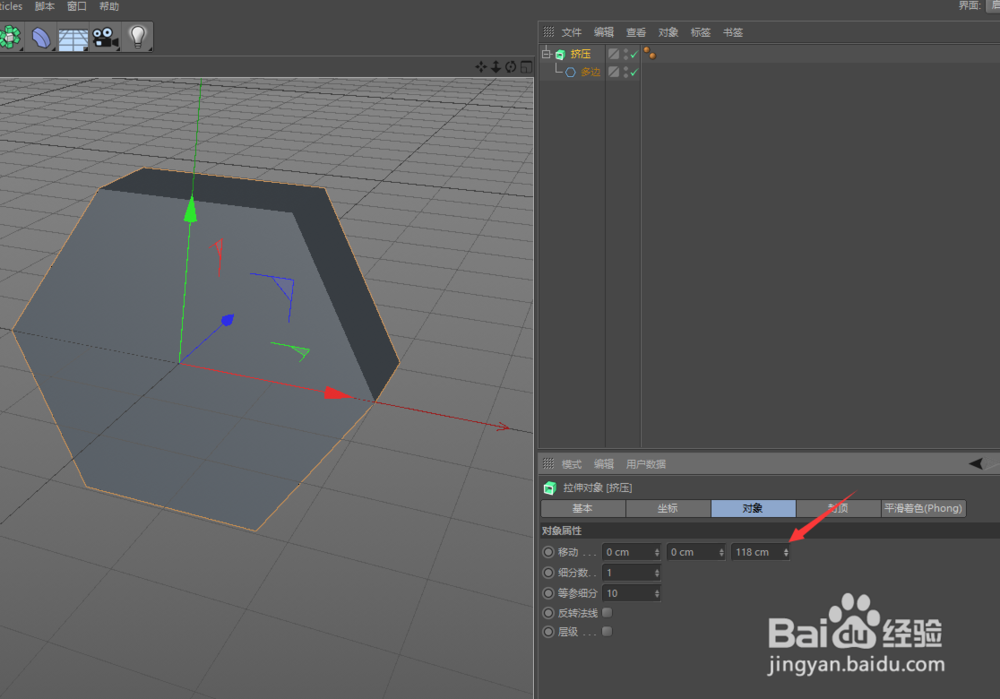Toggle the green enable checkmark for 挤压
1000x699 pixels.
[x=634, y=54]
